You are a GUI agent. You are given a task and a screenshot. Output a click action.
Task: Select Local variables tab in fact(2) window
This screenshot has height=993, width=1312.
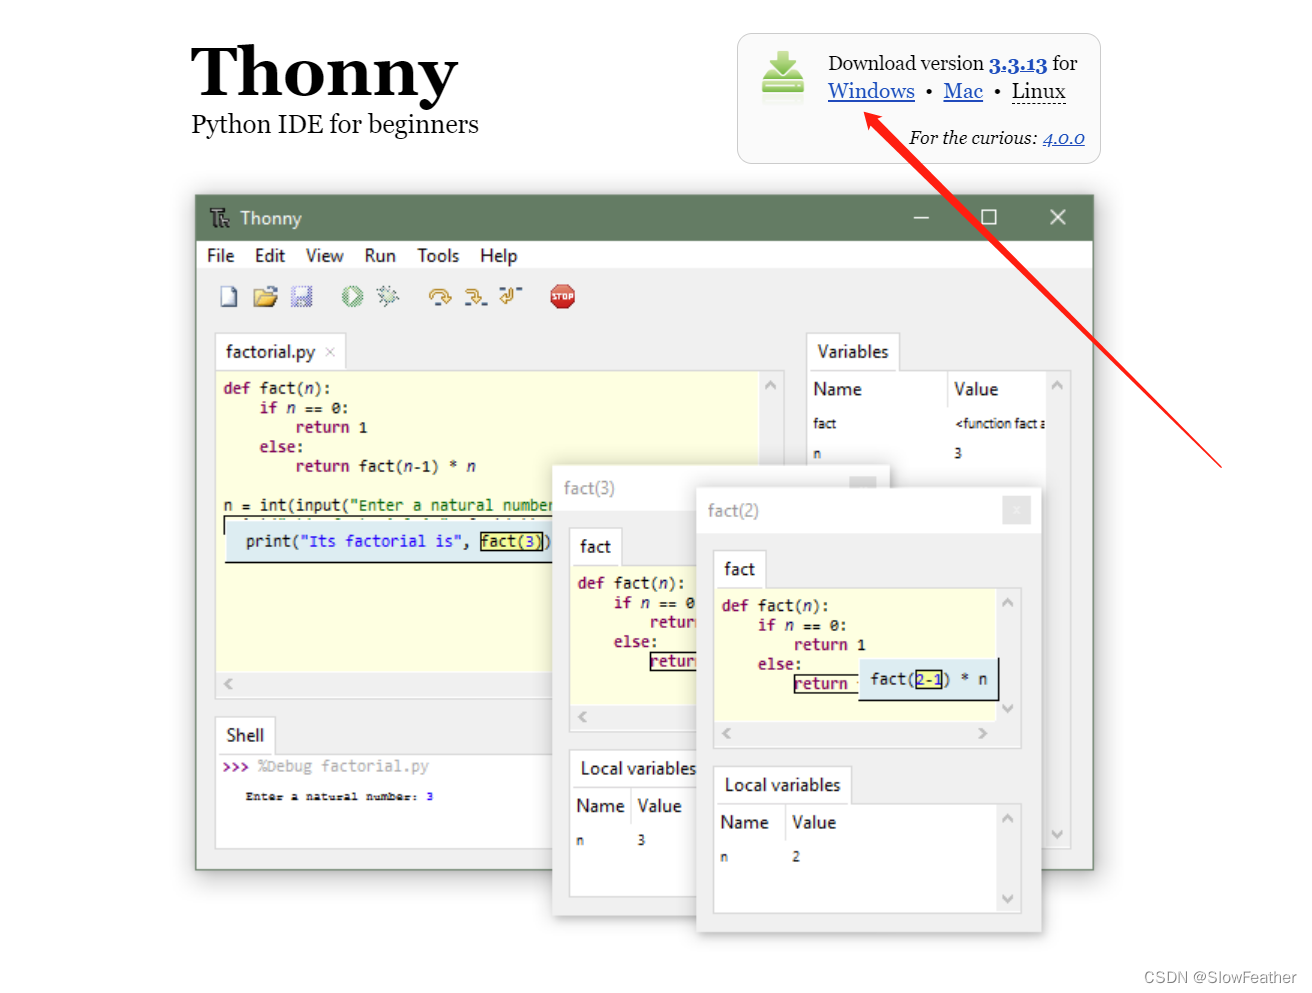point(782,785)
